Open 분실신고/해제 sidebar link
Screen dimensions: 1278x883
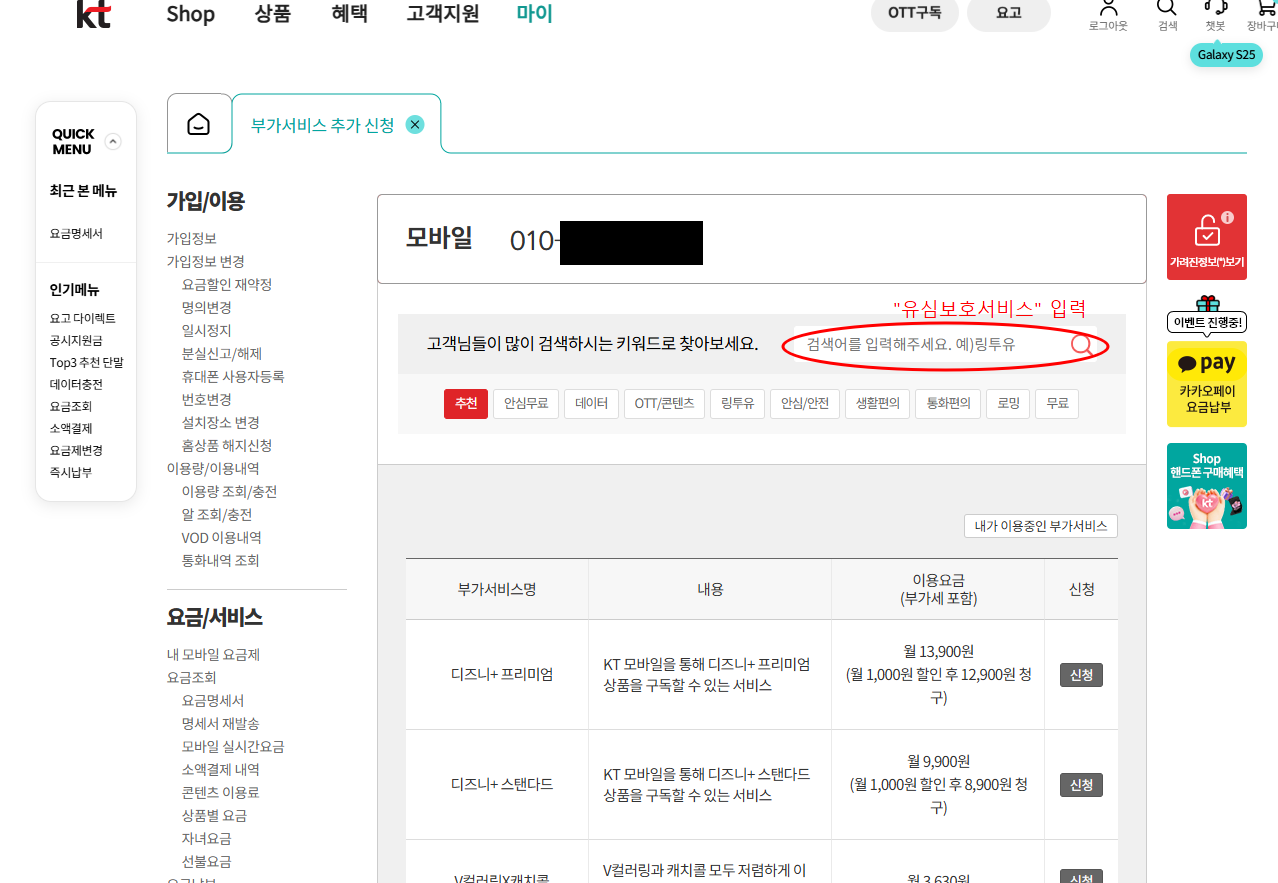tap(221, 354)
